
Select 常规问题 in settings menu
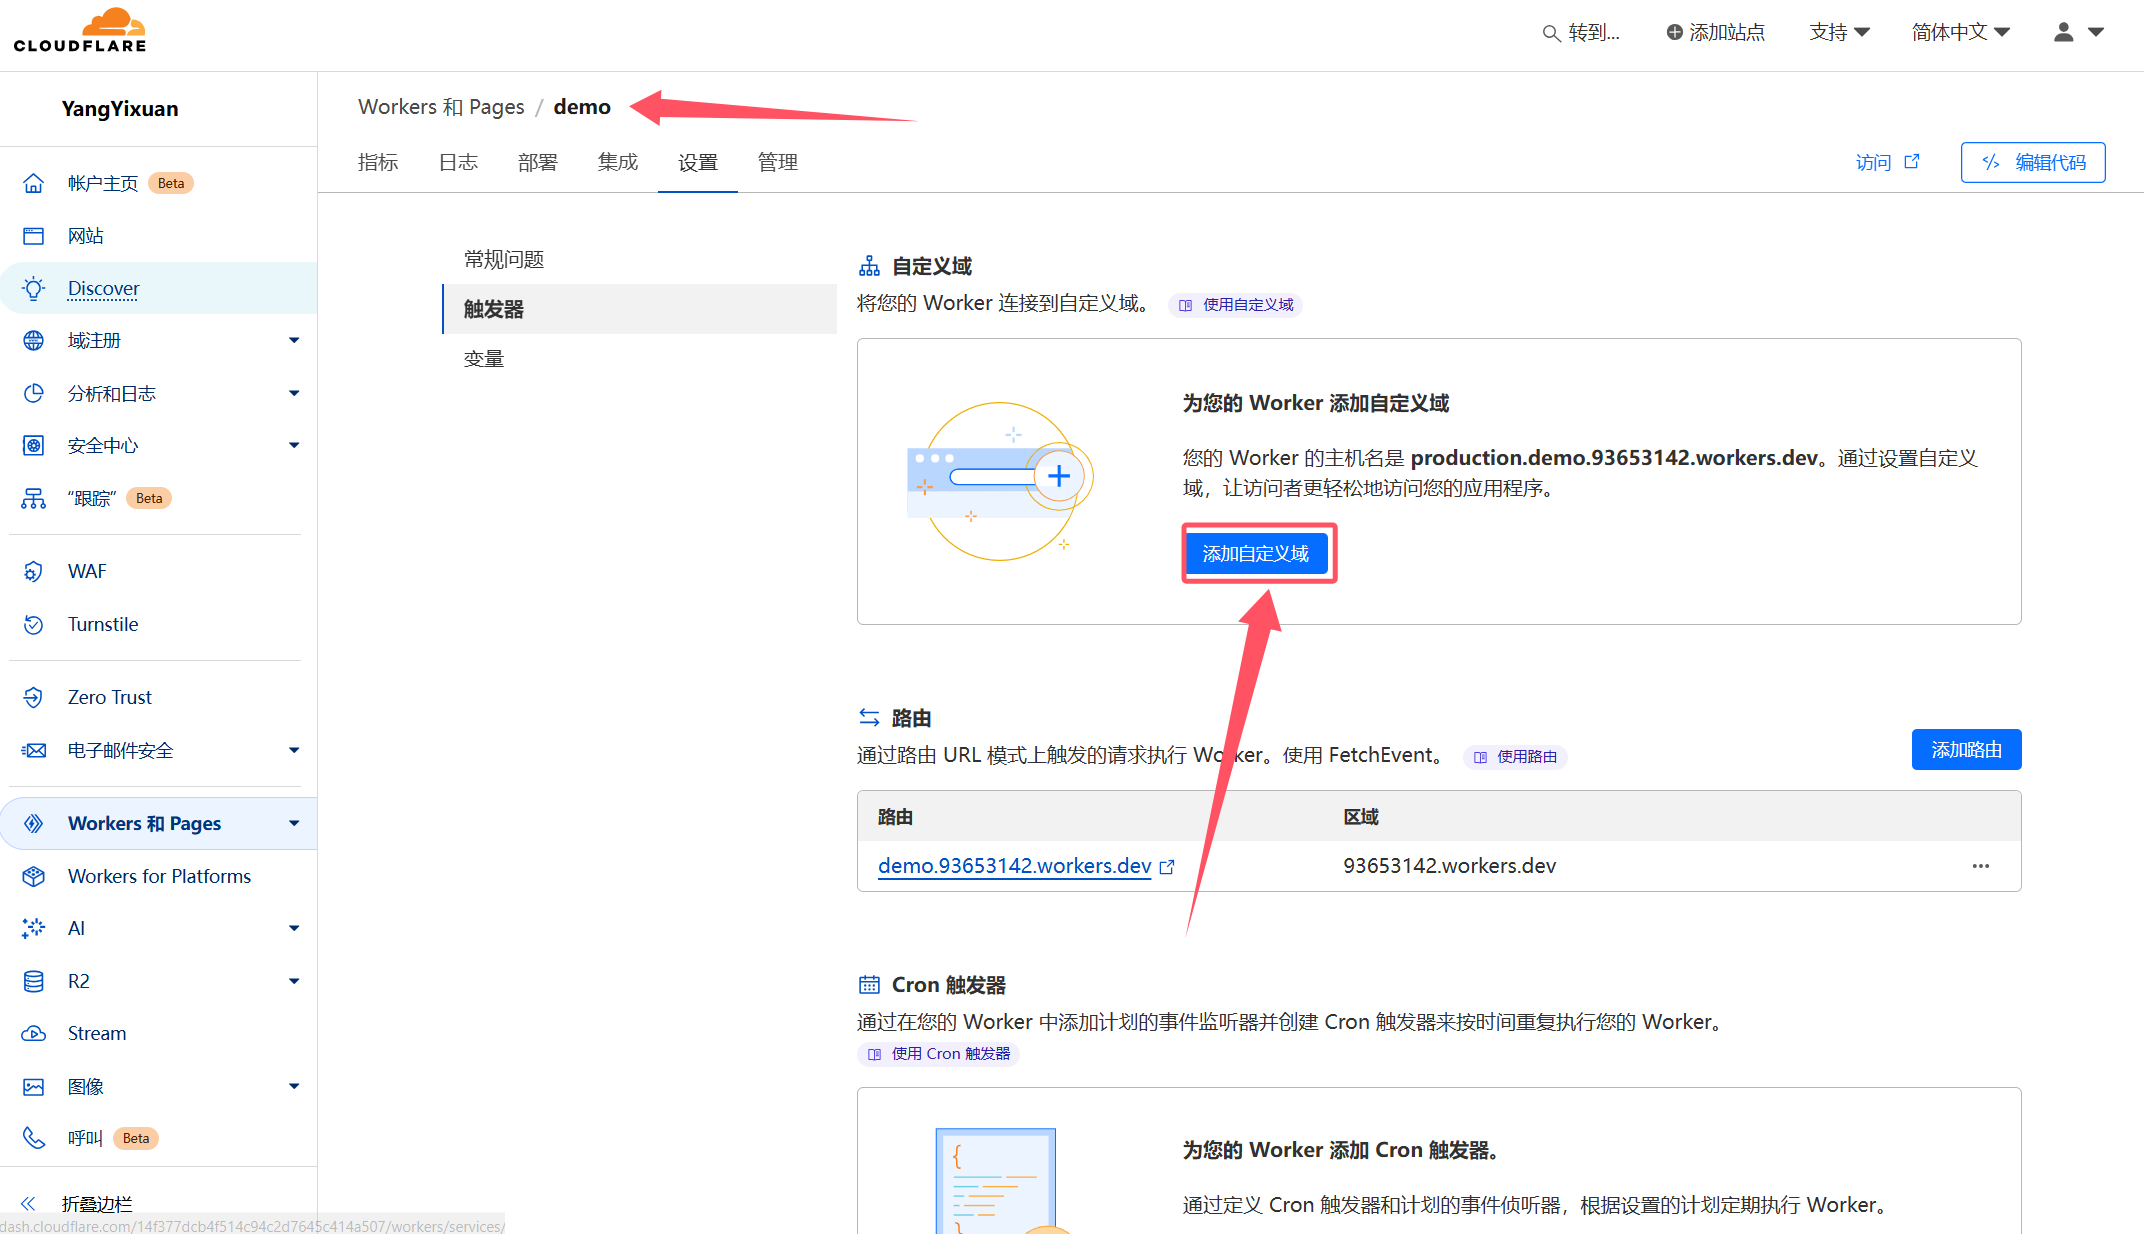pos(640,260)
